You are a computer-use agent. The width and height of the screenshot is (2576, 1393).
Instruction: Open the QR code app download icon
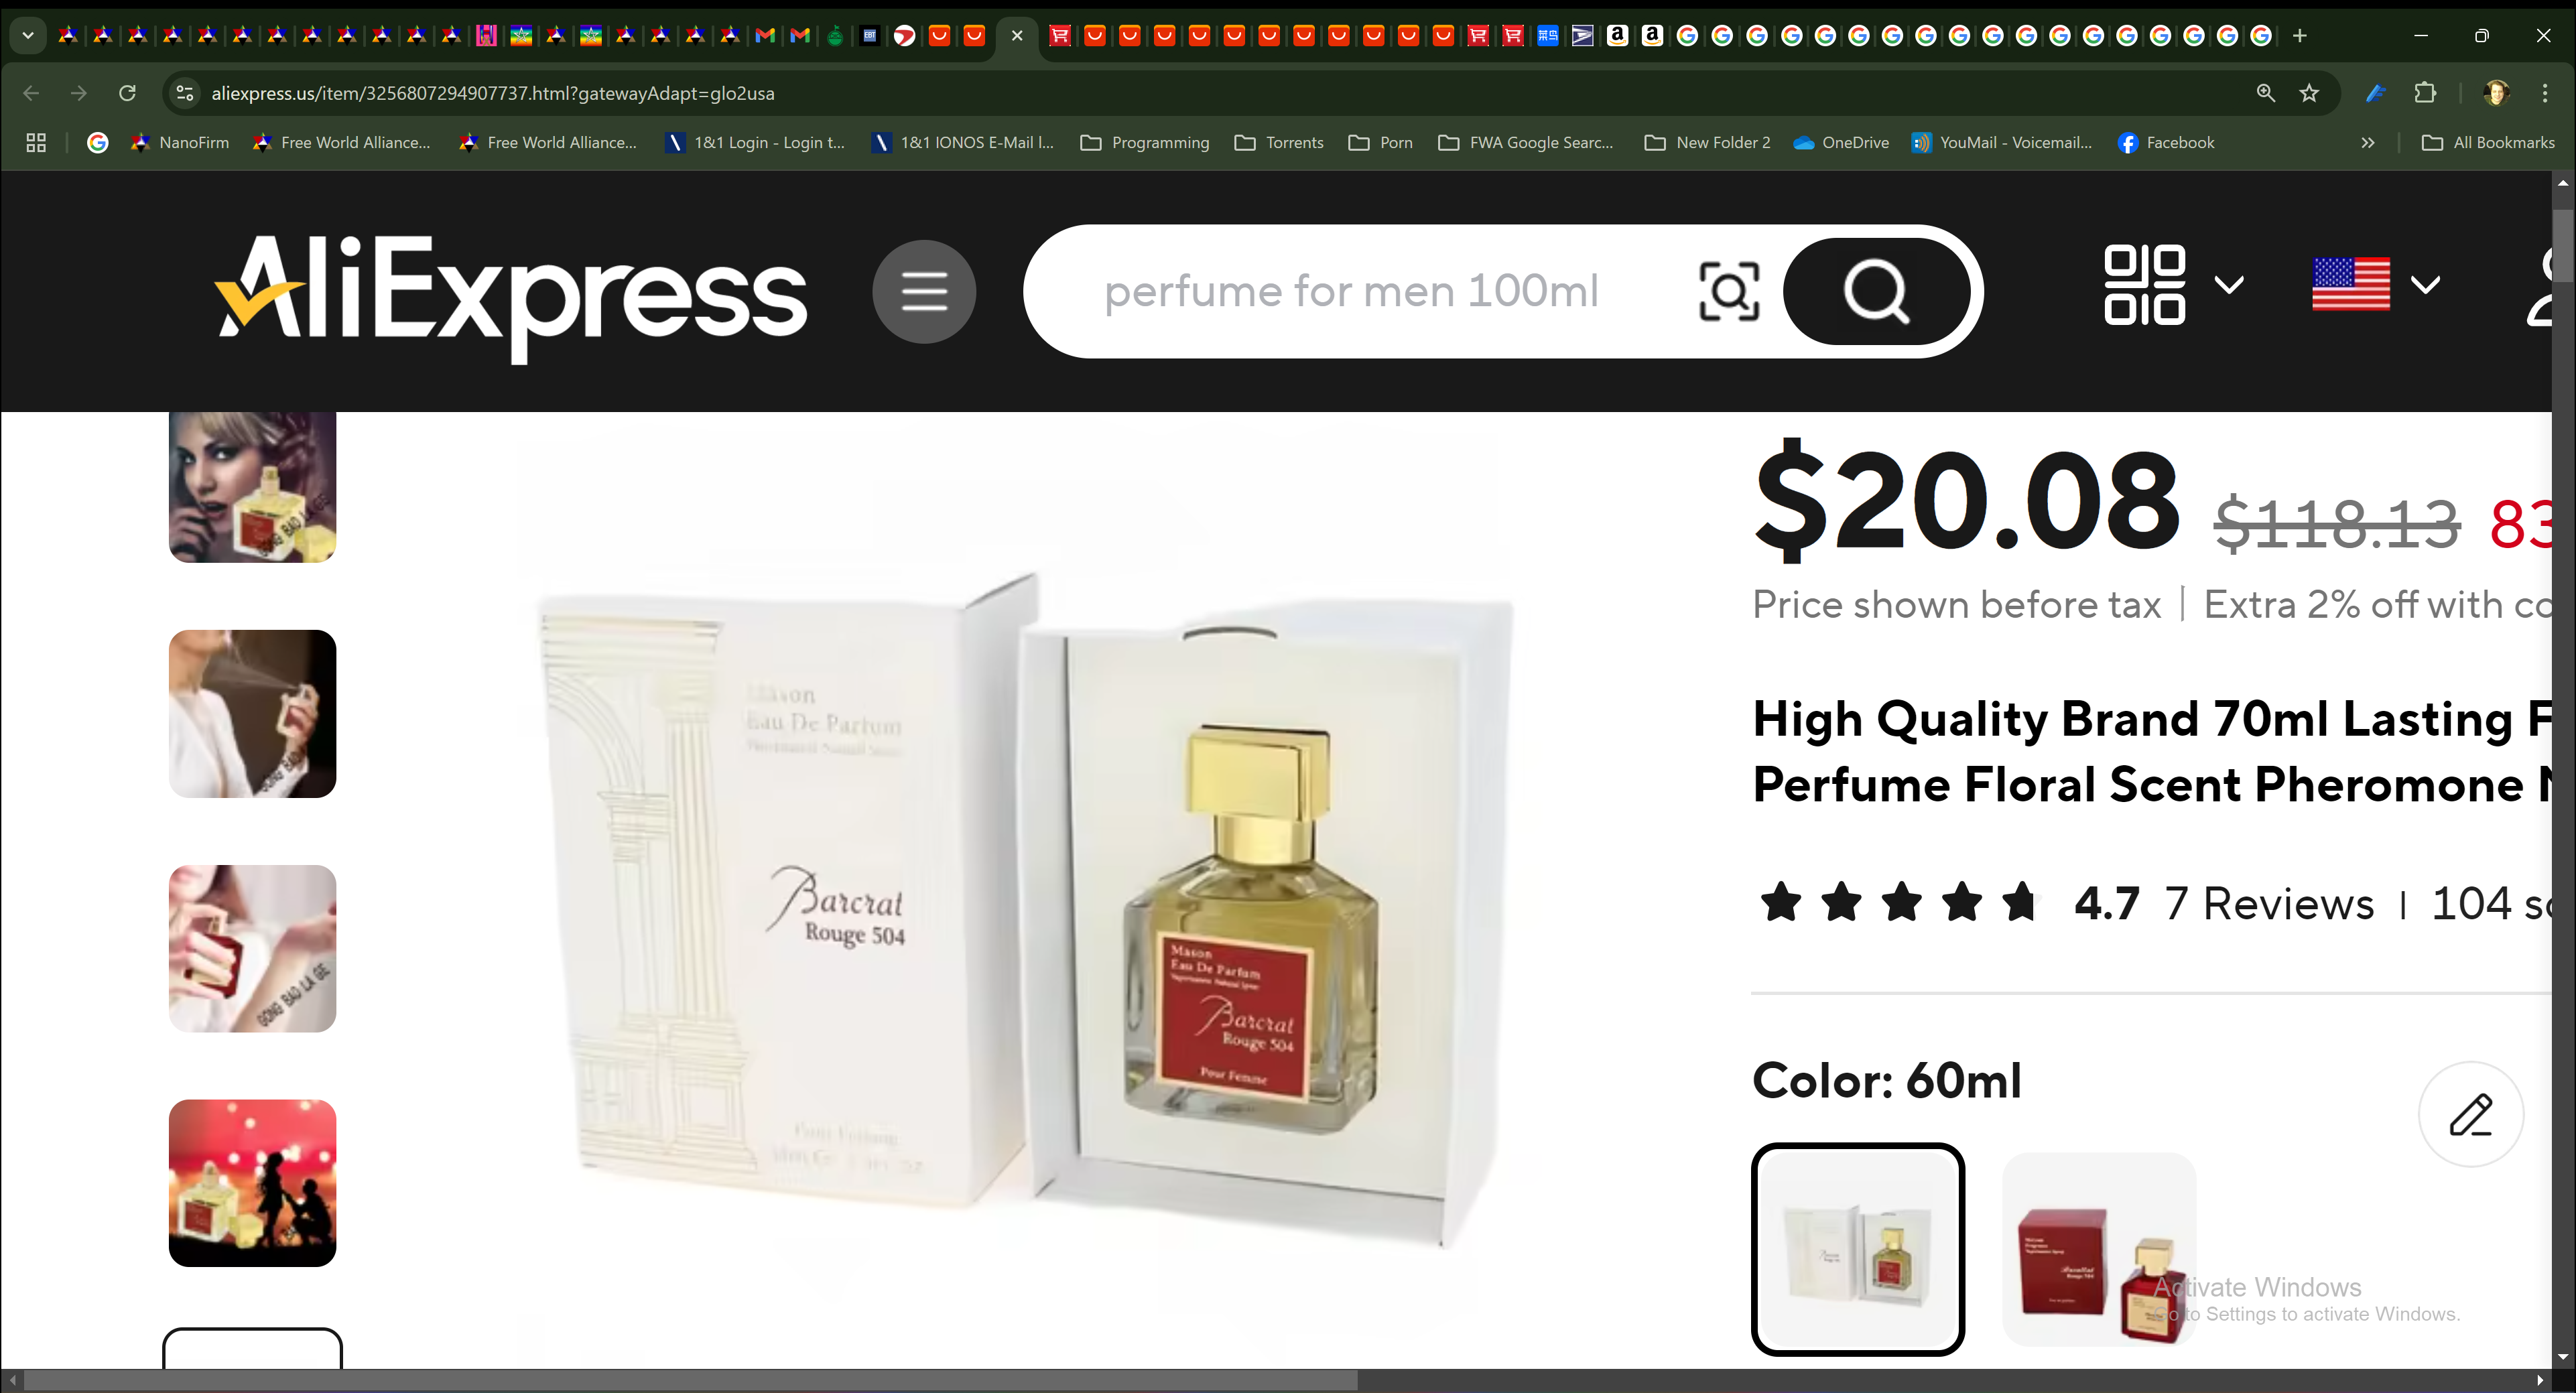2144,285
